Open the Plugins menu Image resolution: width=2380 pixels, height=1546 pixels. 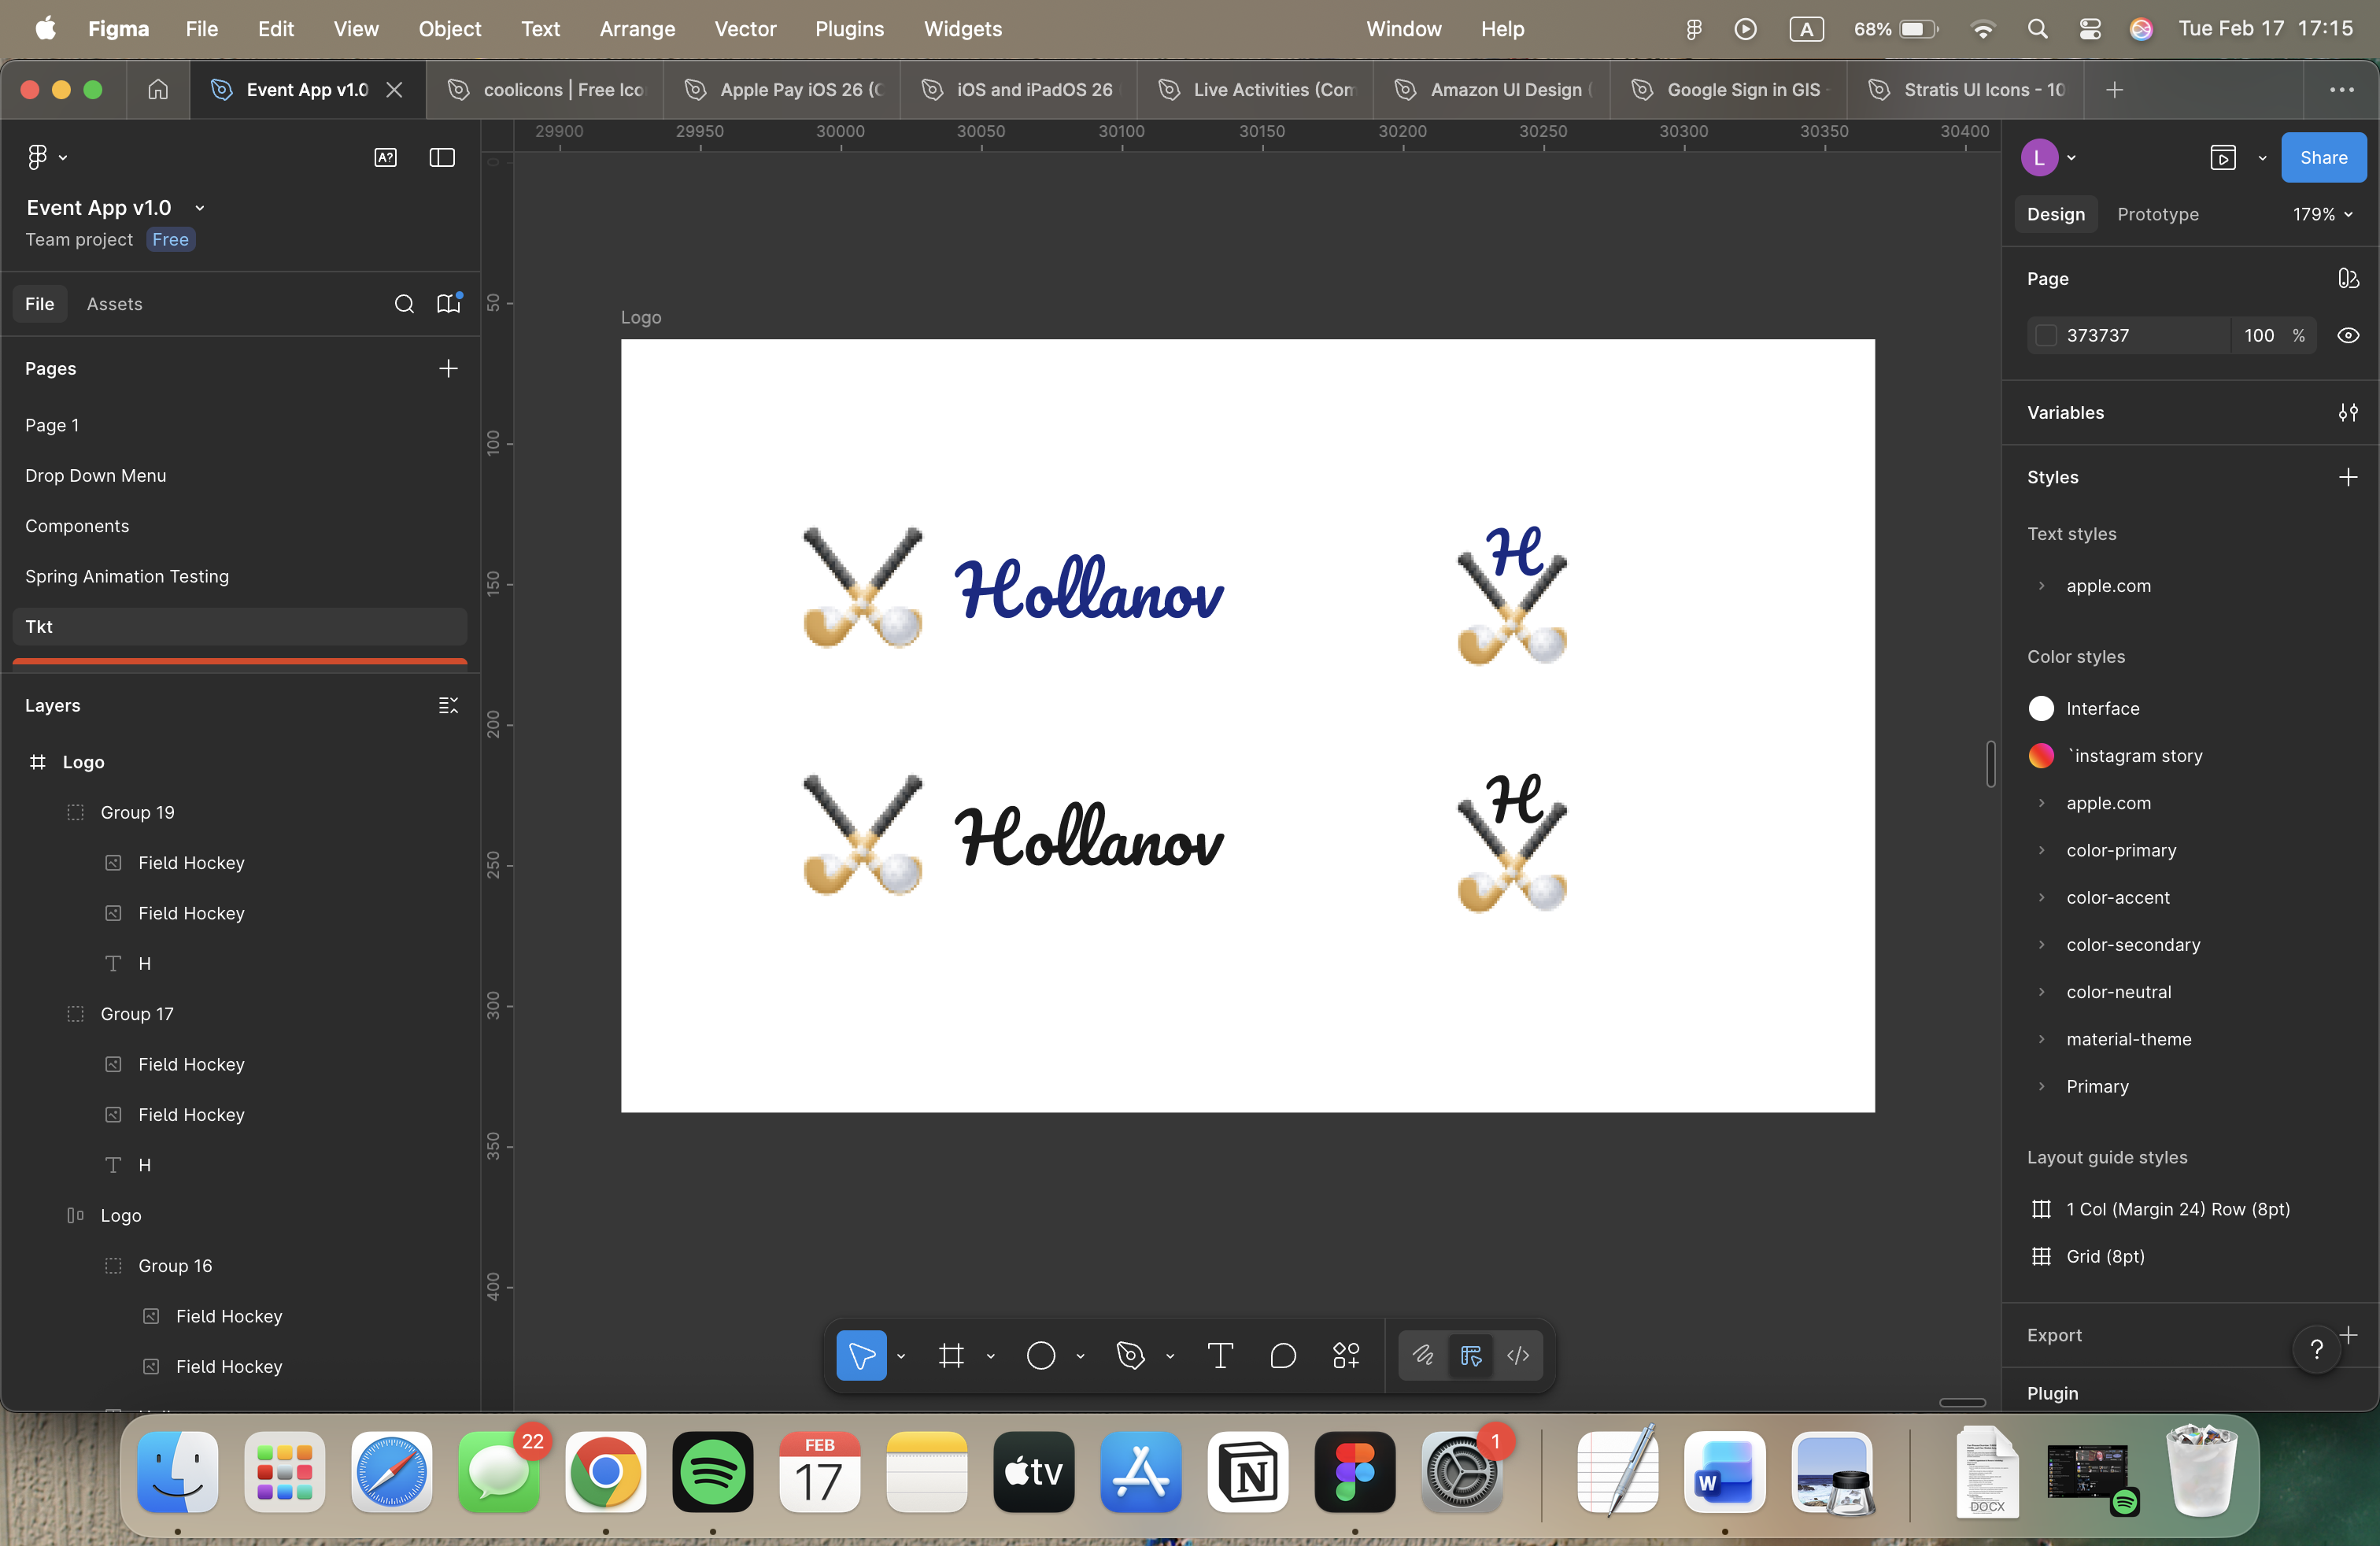(x=849, y=29)
